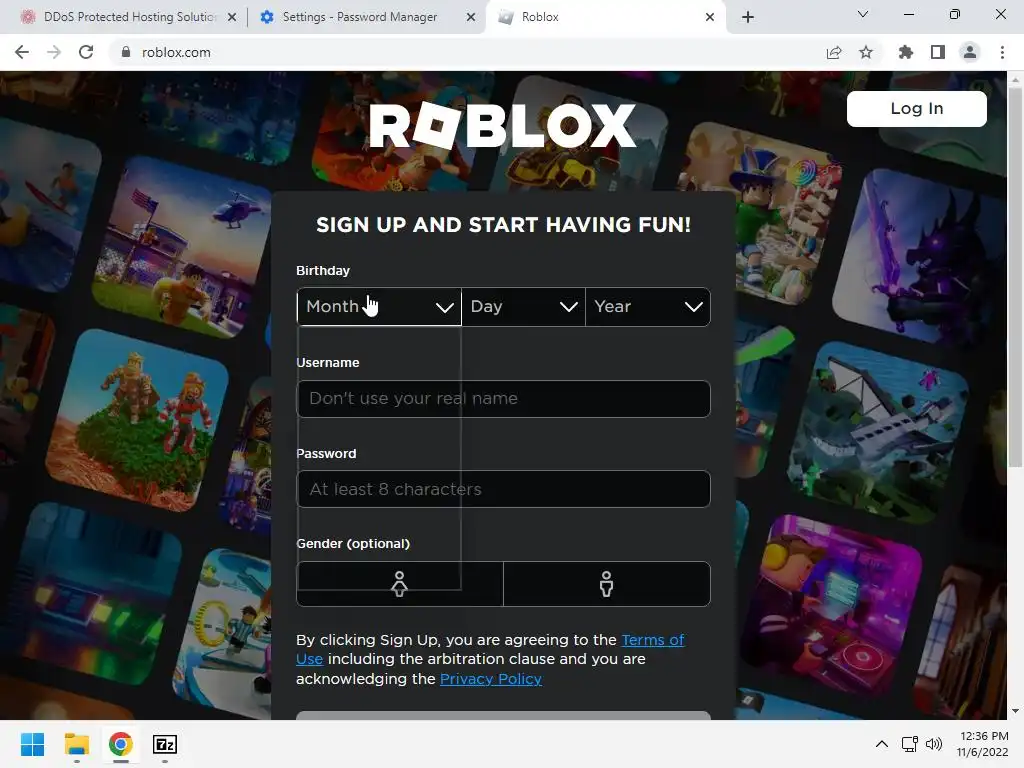Focus the Password input field

pyautogui.click(x=504, y=488)
